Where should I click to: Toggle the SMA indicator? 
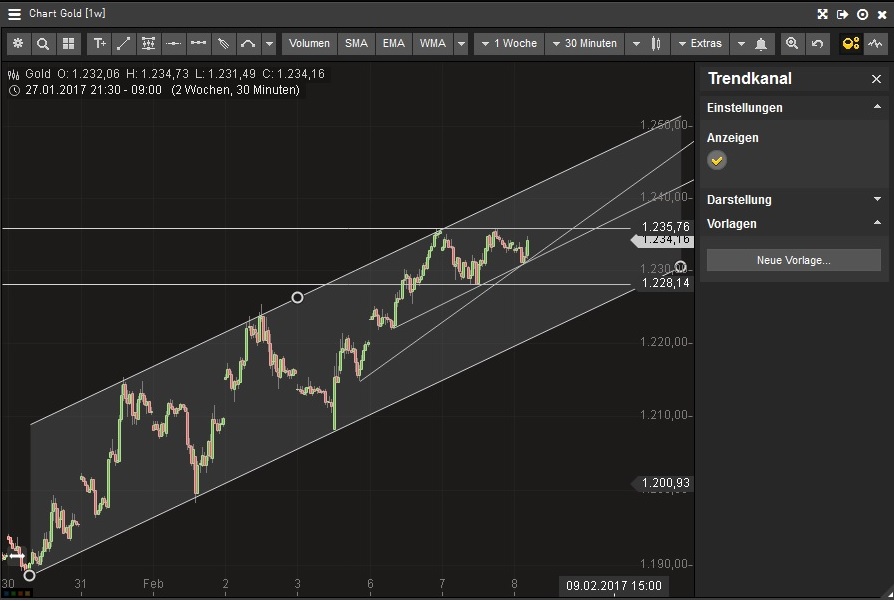click(356, 44)
